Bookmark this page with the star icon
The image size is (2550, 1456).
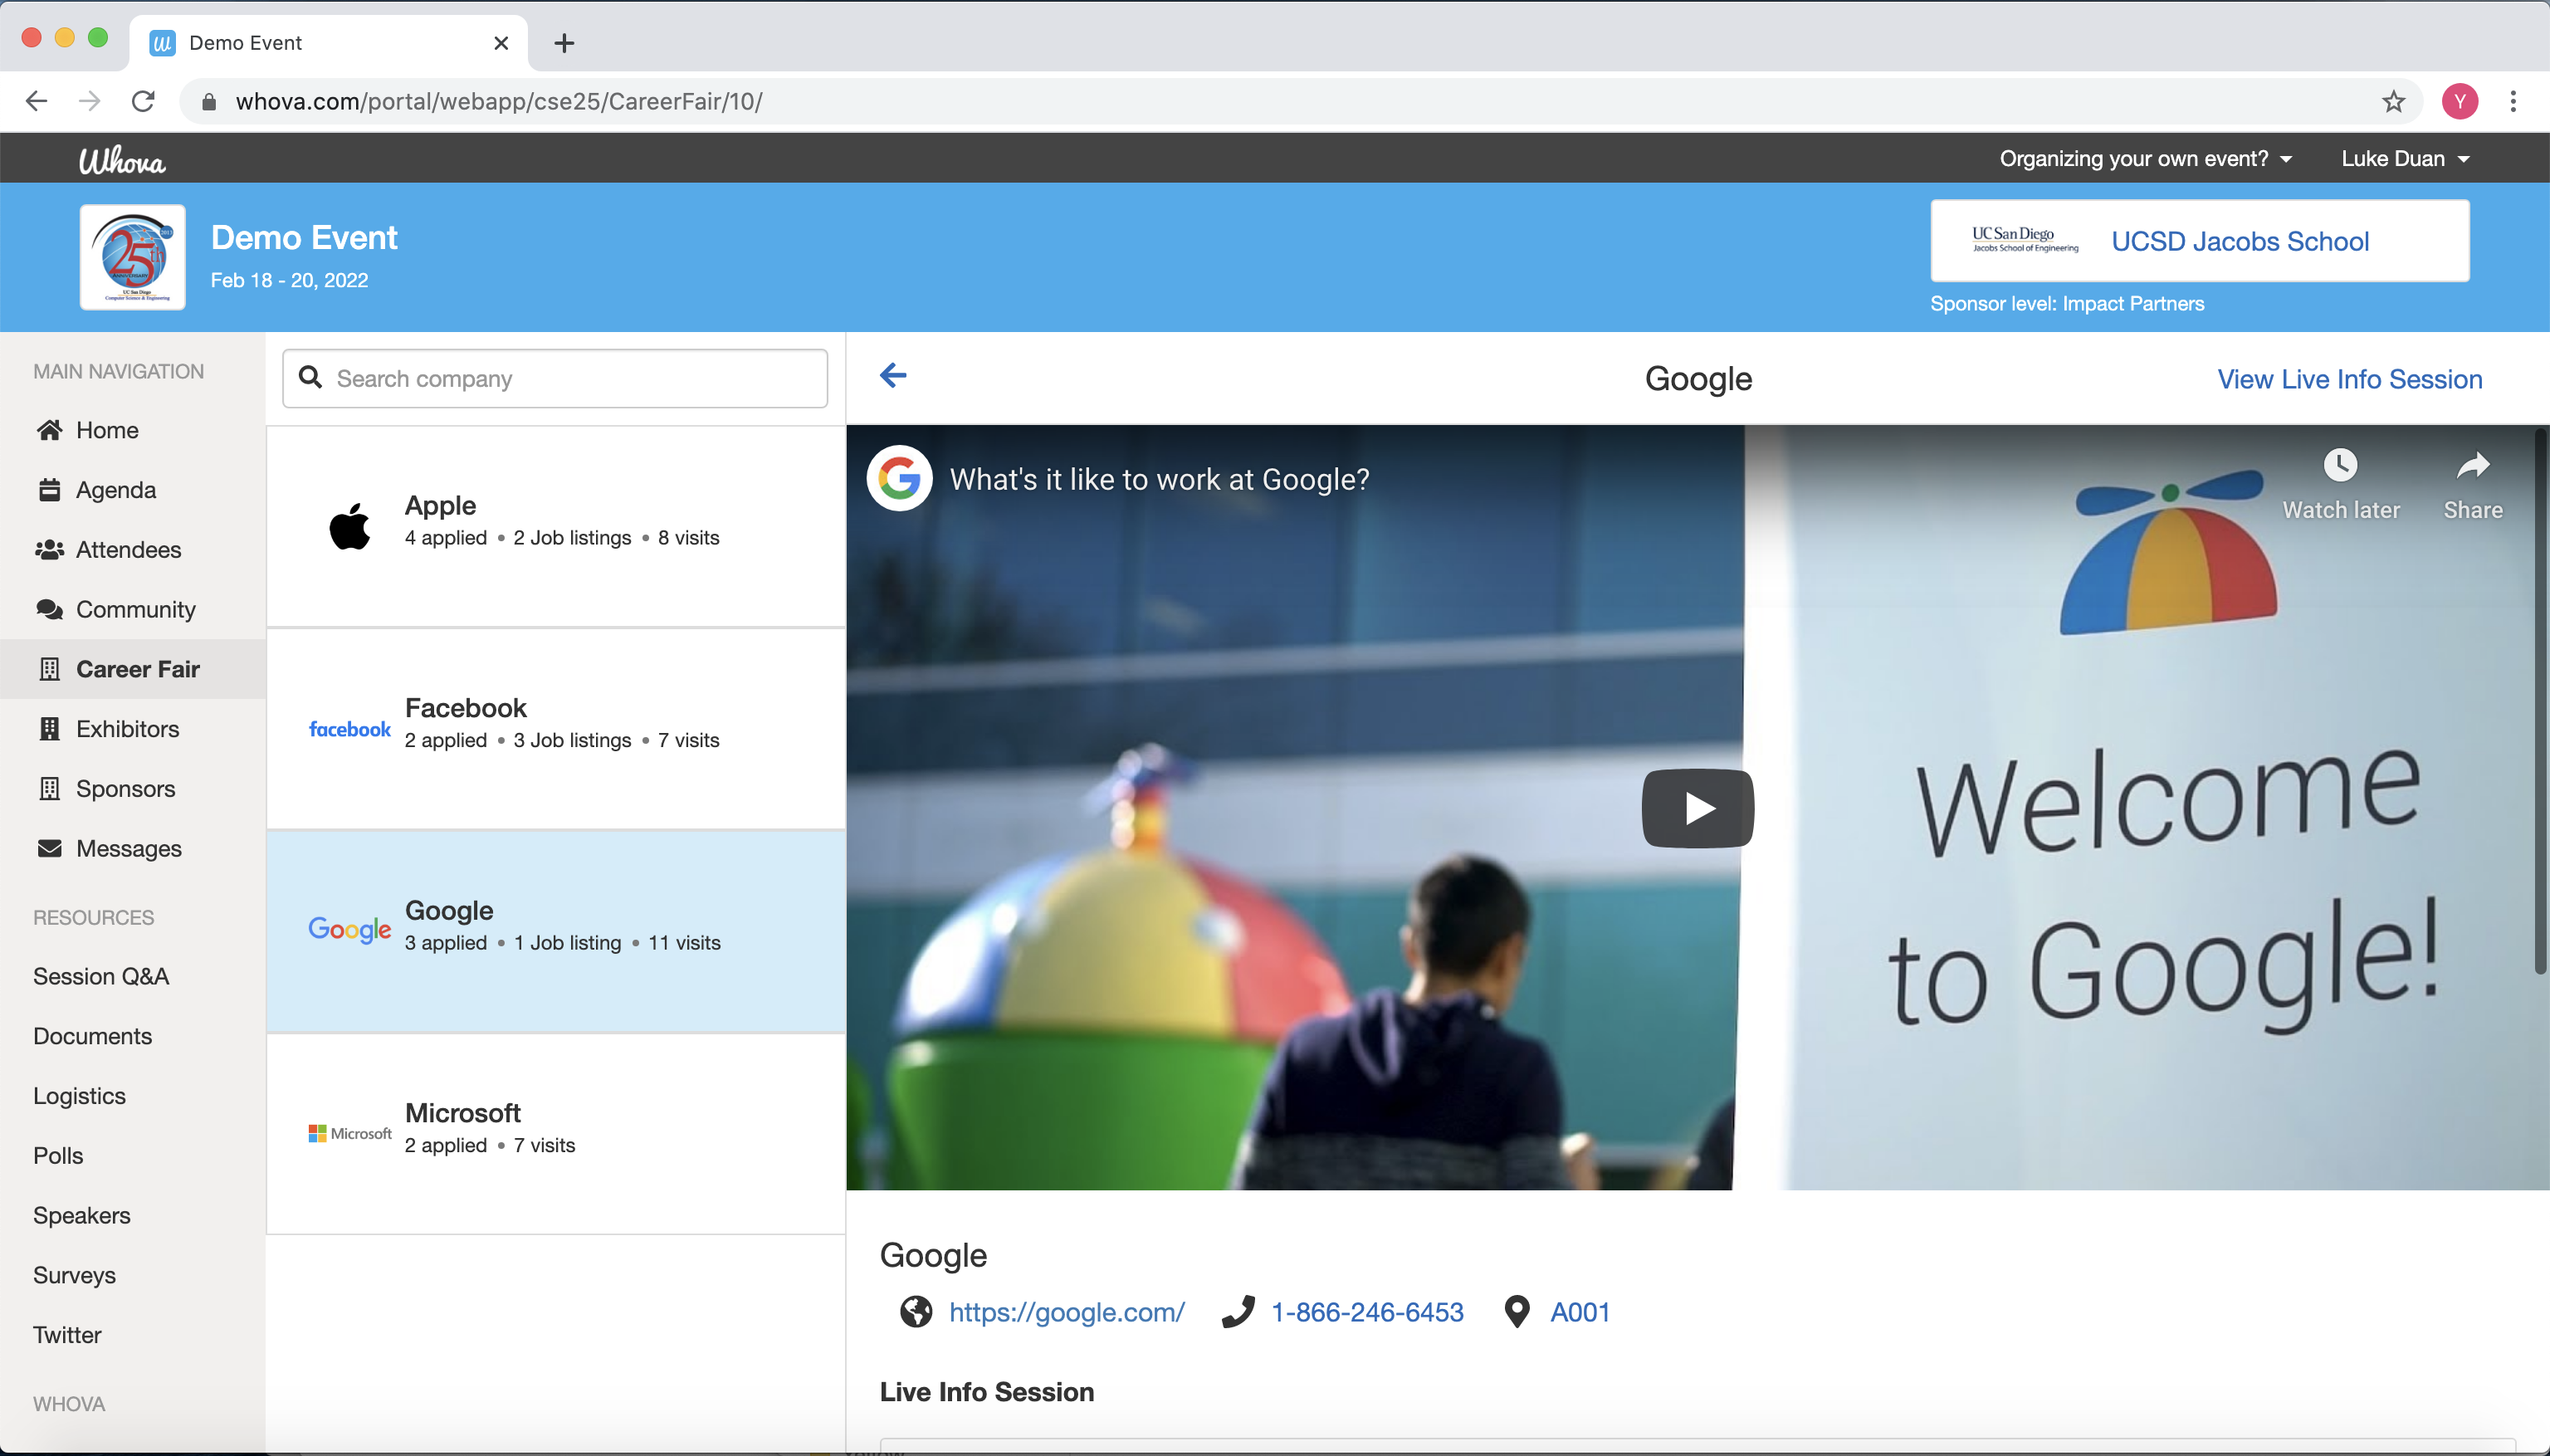point(2393,101)
